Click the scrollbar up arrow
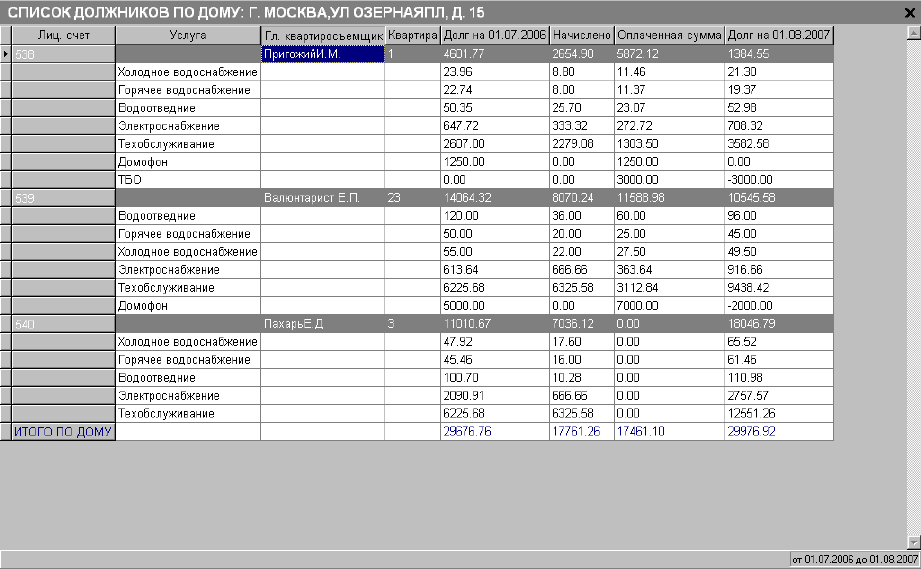This screenshot has height=569, width=921. 913,33
